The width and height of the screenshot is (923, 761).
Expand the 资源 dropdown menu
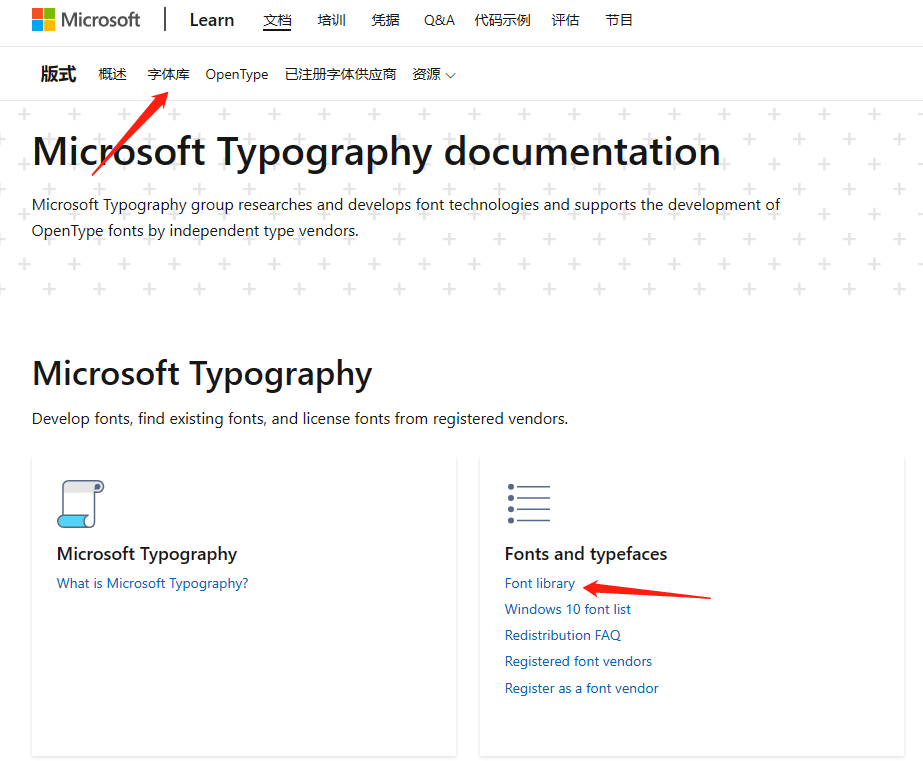pyautogui.click(x=434, y=74)
